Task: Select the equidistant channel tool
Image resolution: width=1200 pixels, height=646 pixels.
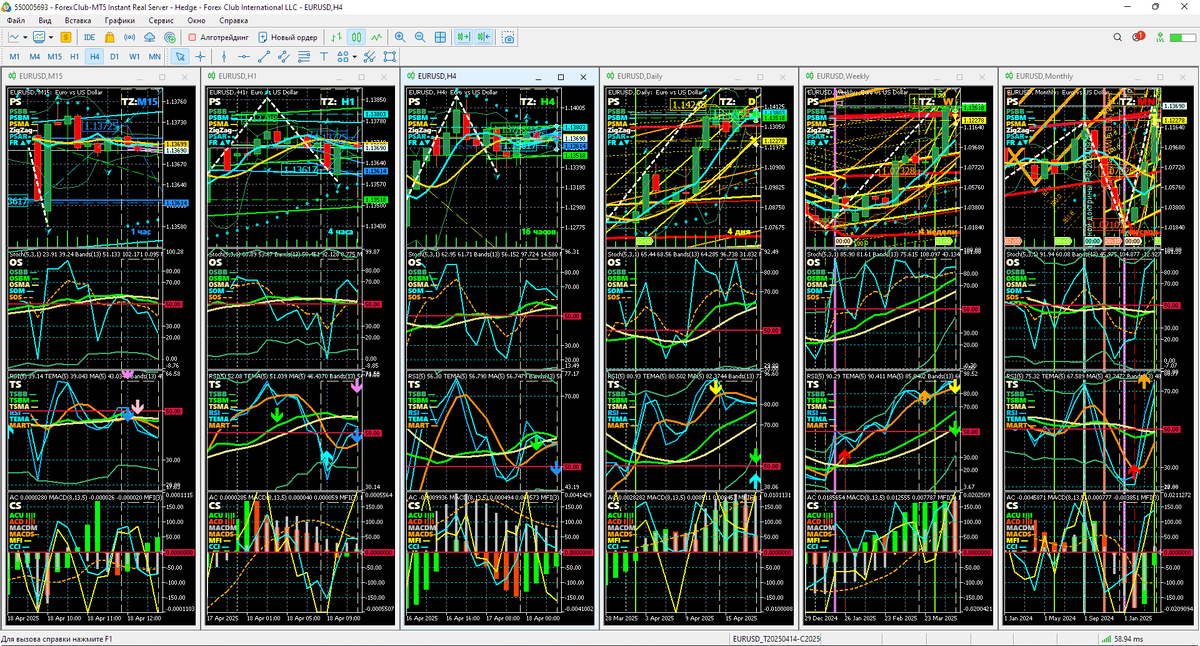Action: click(x=284, y=57)
